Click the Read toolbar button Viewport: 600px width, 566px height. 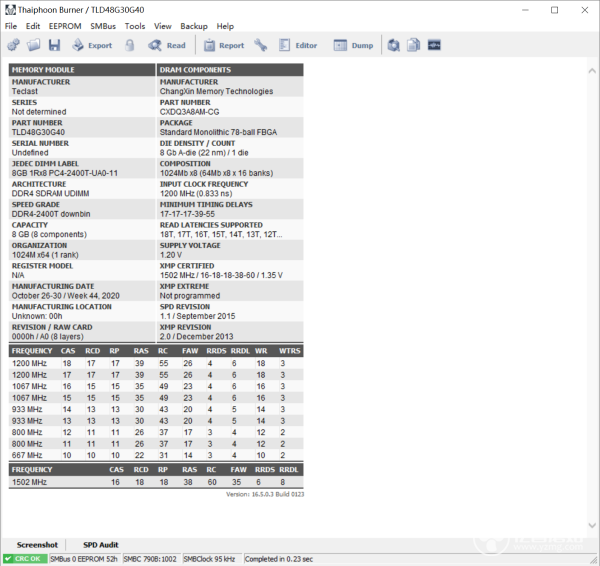(167, 45)
